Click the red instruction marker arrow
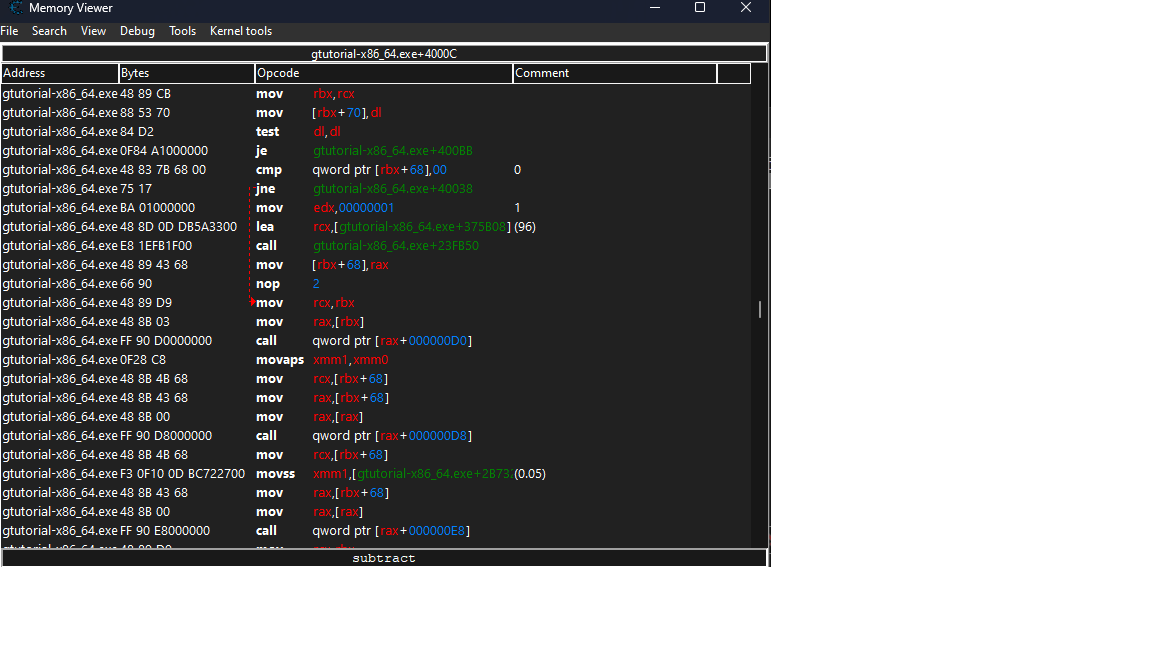 click(251, 302)
